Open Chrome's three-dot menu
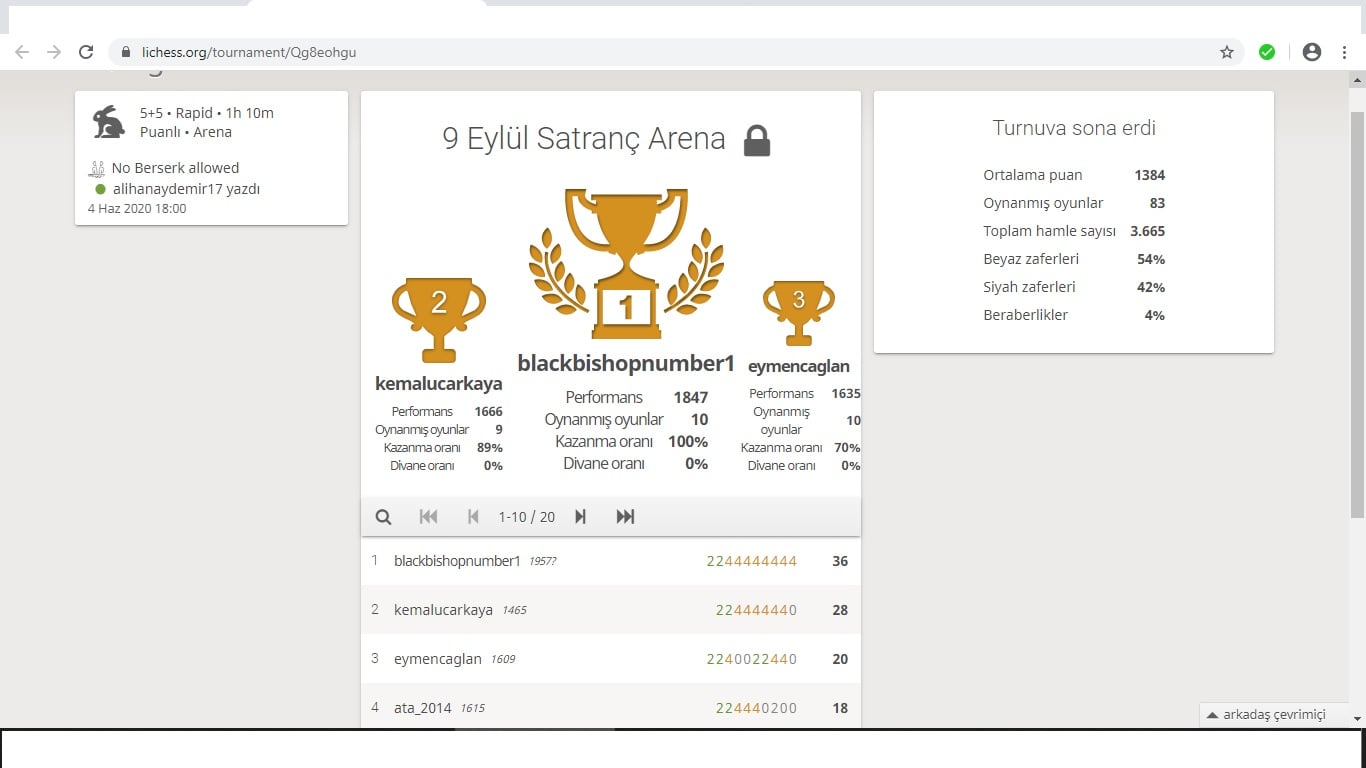The height and width of the screenshot is (768, 1366). pyautogui.click(x=1345, y=52)
